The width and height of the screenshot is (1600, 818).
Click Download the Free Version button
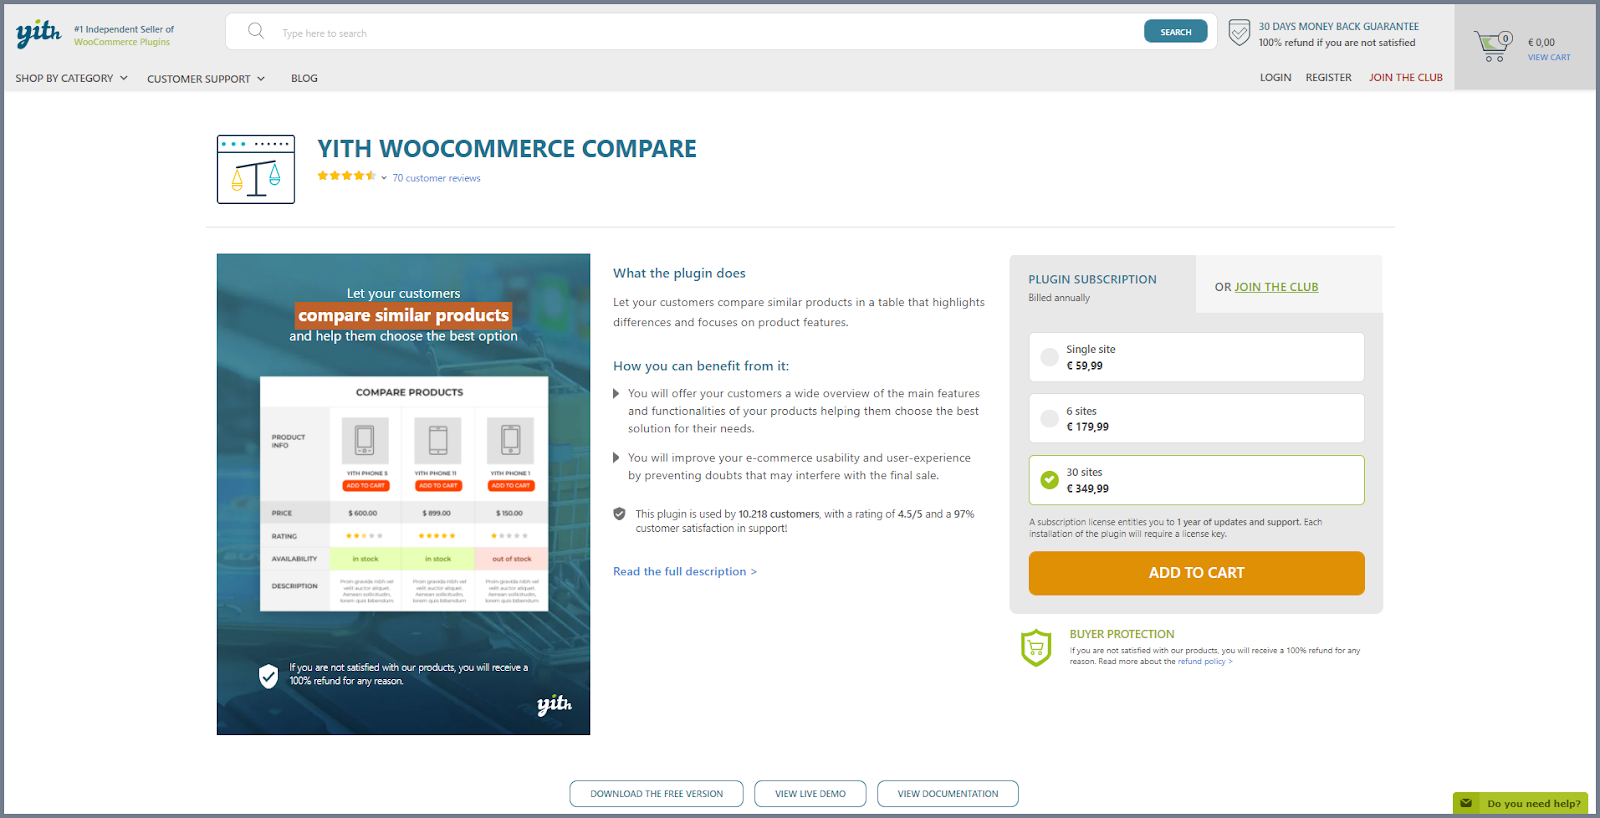pyautogui.click(x=656, y=793)
